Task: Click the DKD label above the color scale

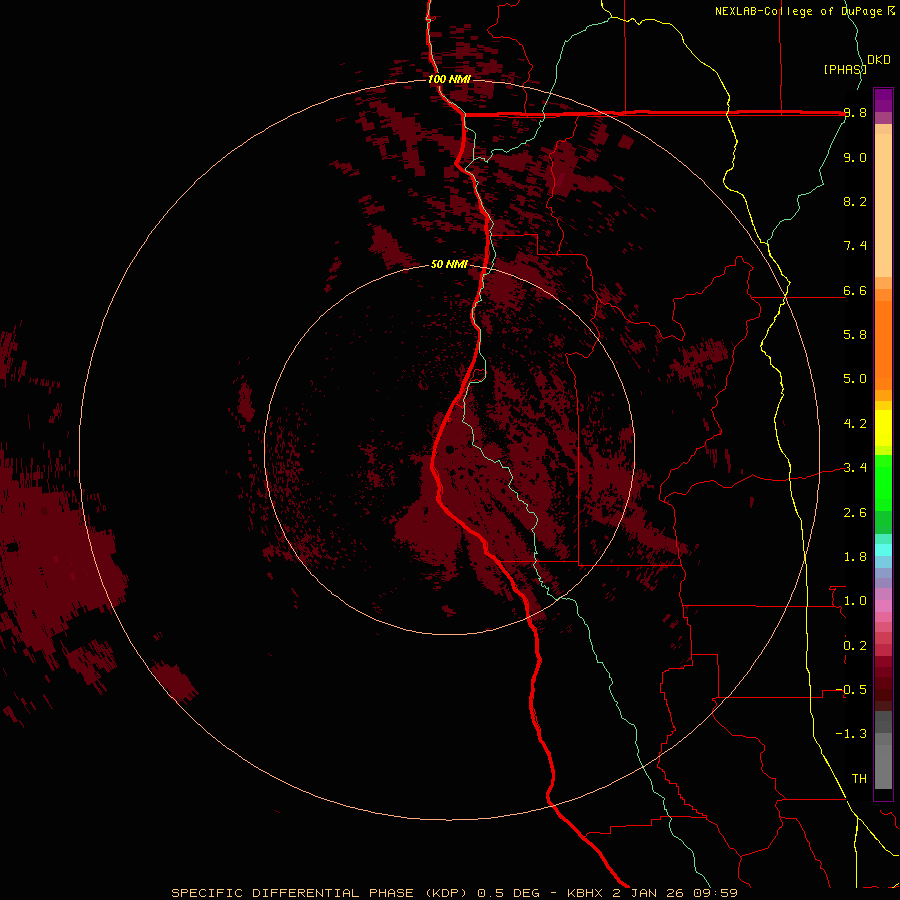Action: coord(879,60)
